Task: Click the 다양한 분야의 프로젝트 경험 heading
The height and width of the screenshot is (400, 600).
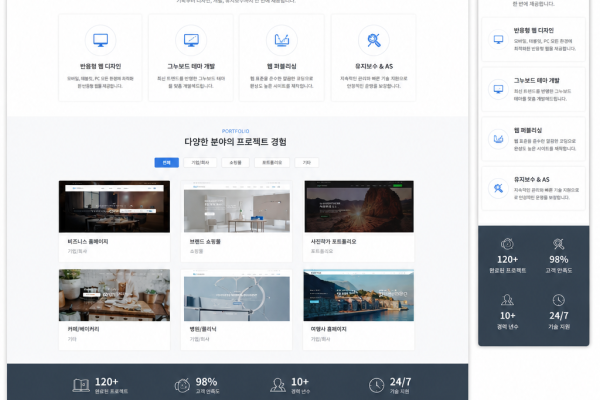Action: tap(235, 142)
